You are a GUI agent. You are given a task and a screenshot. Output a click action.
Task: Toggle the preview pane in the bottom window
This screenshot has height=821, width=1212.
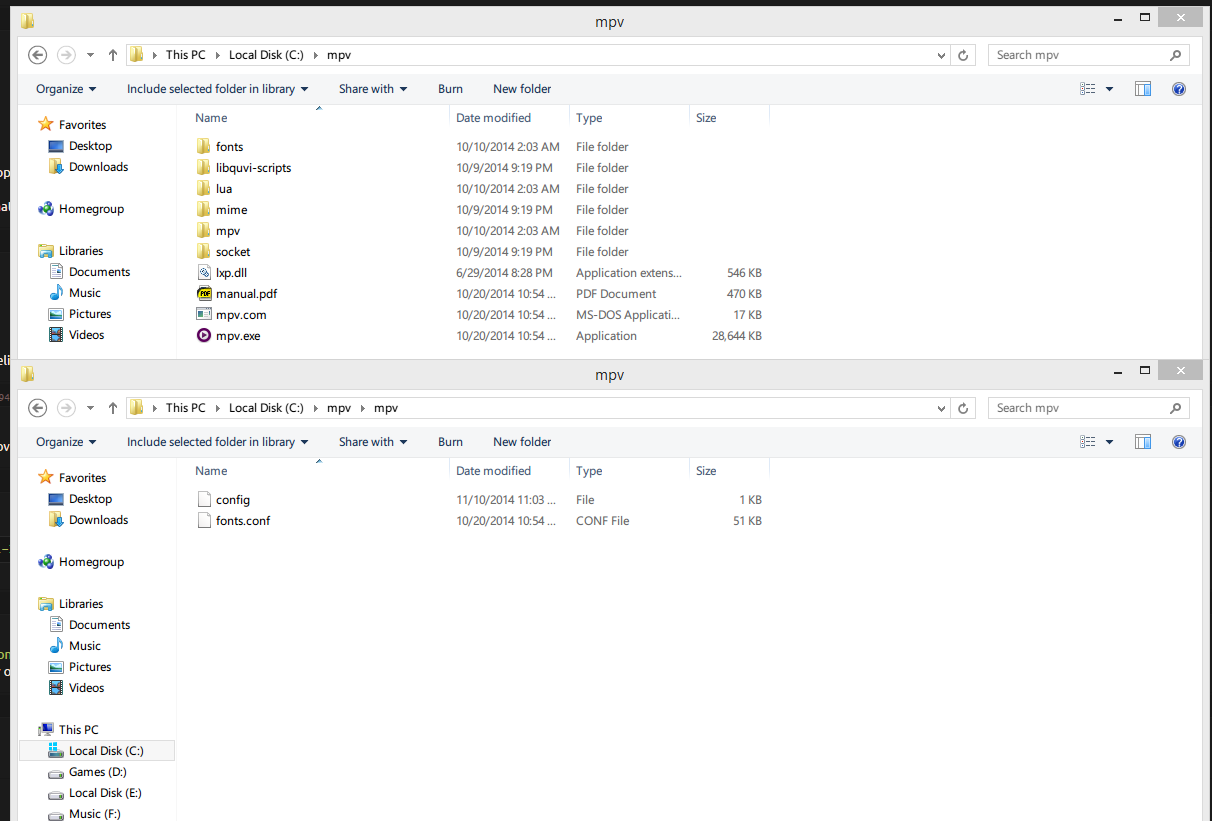point(1143,442)
